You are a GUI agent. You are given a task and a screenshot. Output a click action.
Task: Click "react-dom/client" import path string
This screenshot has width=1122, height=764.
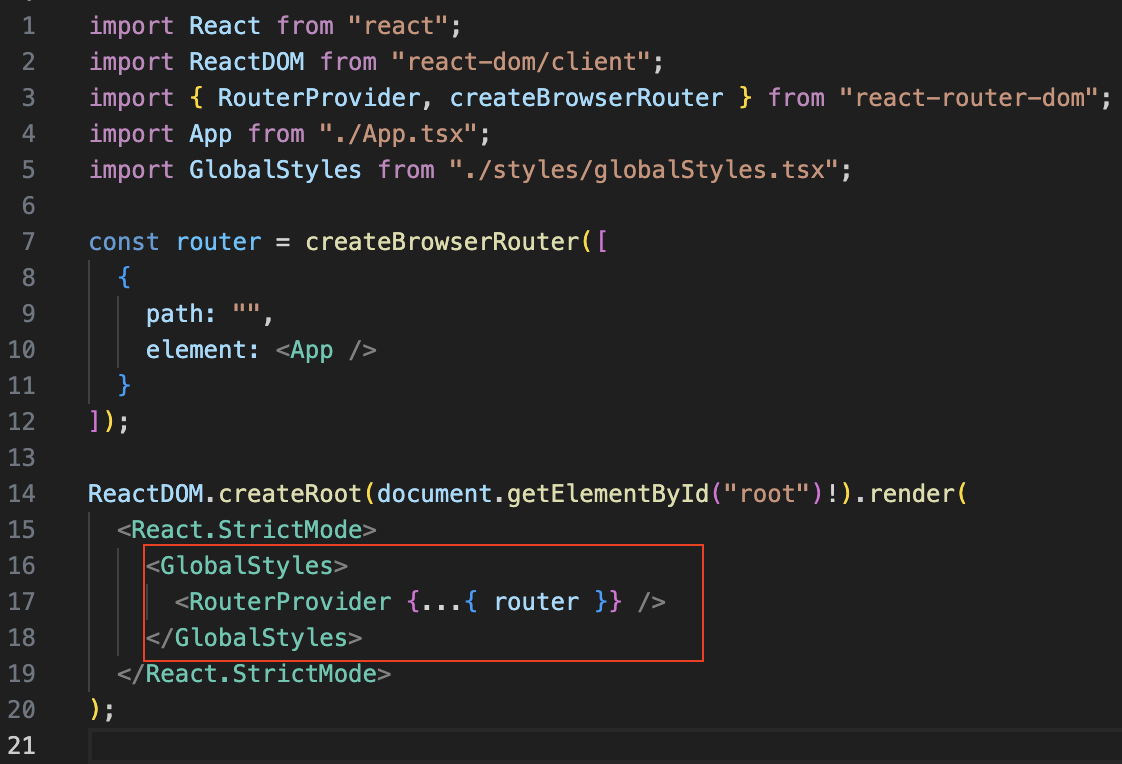point(521,62)
